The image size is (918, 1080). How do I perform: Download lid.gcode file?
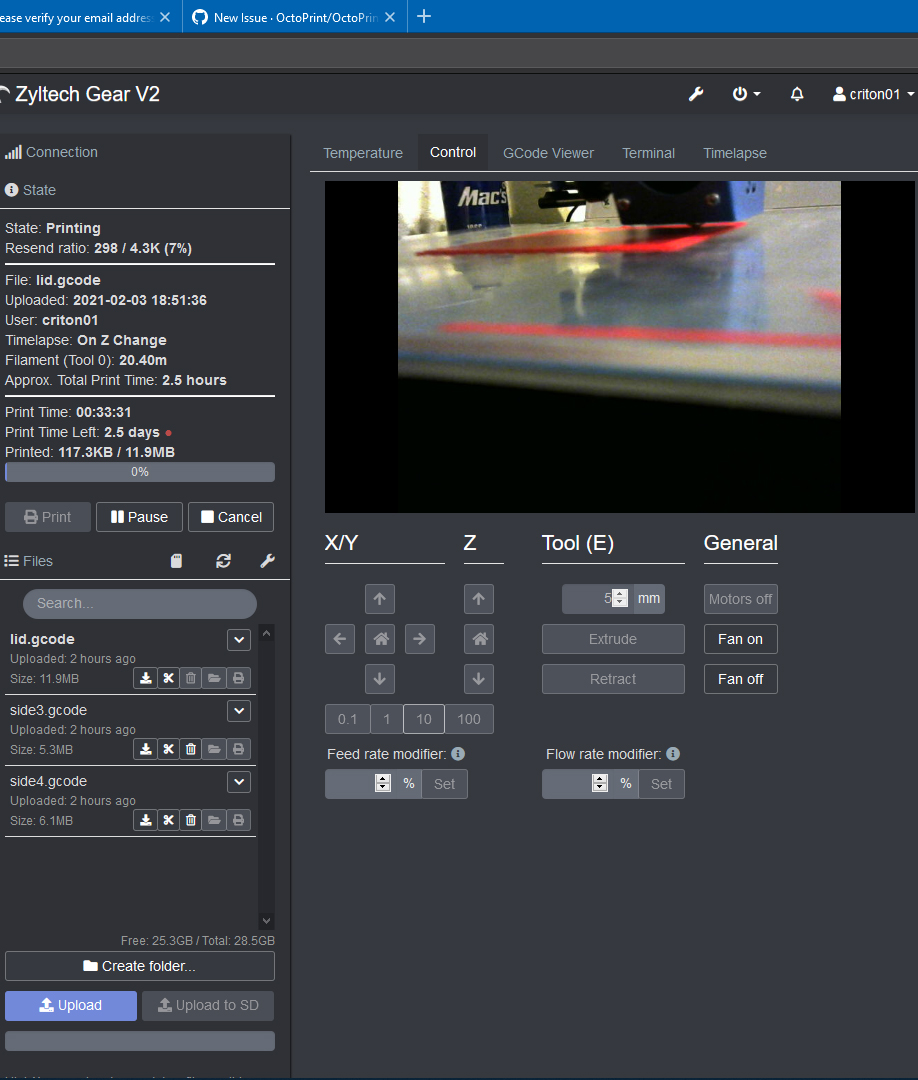145,678
